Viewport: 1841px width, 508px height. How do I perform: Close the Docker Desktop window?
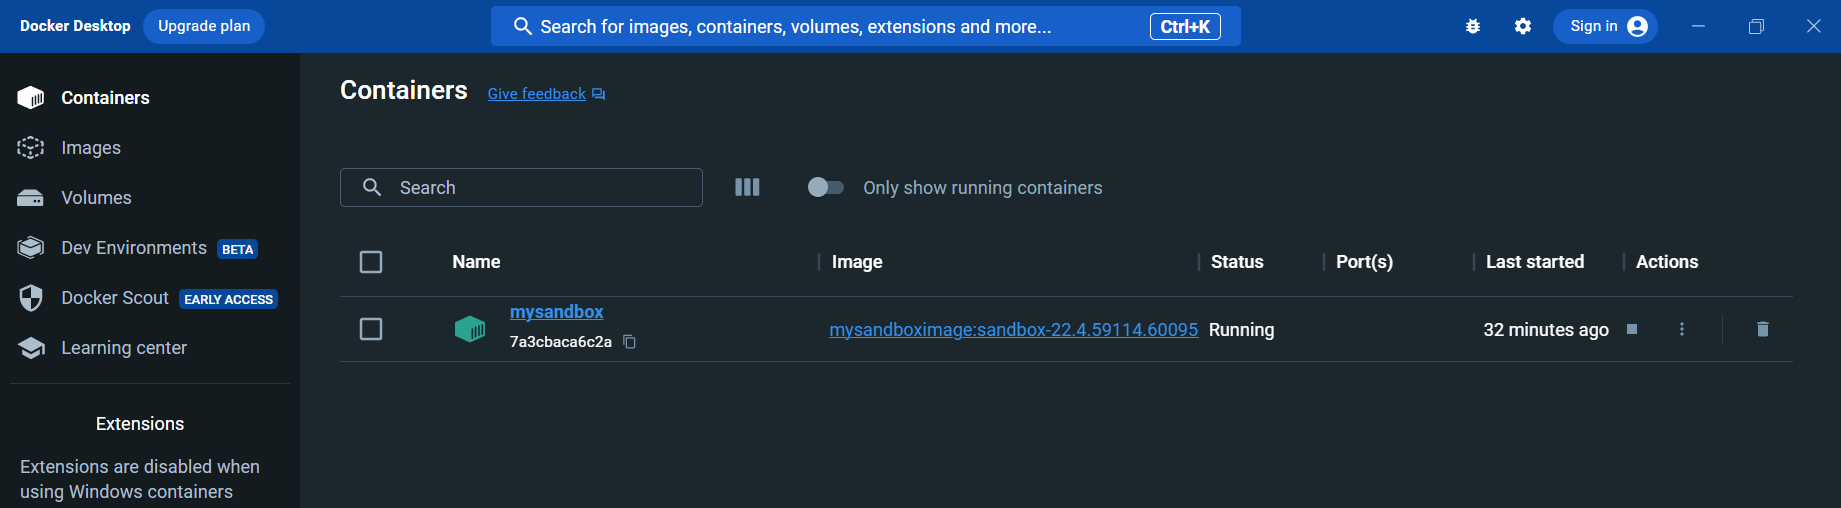point(1814,26)
